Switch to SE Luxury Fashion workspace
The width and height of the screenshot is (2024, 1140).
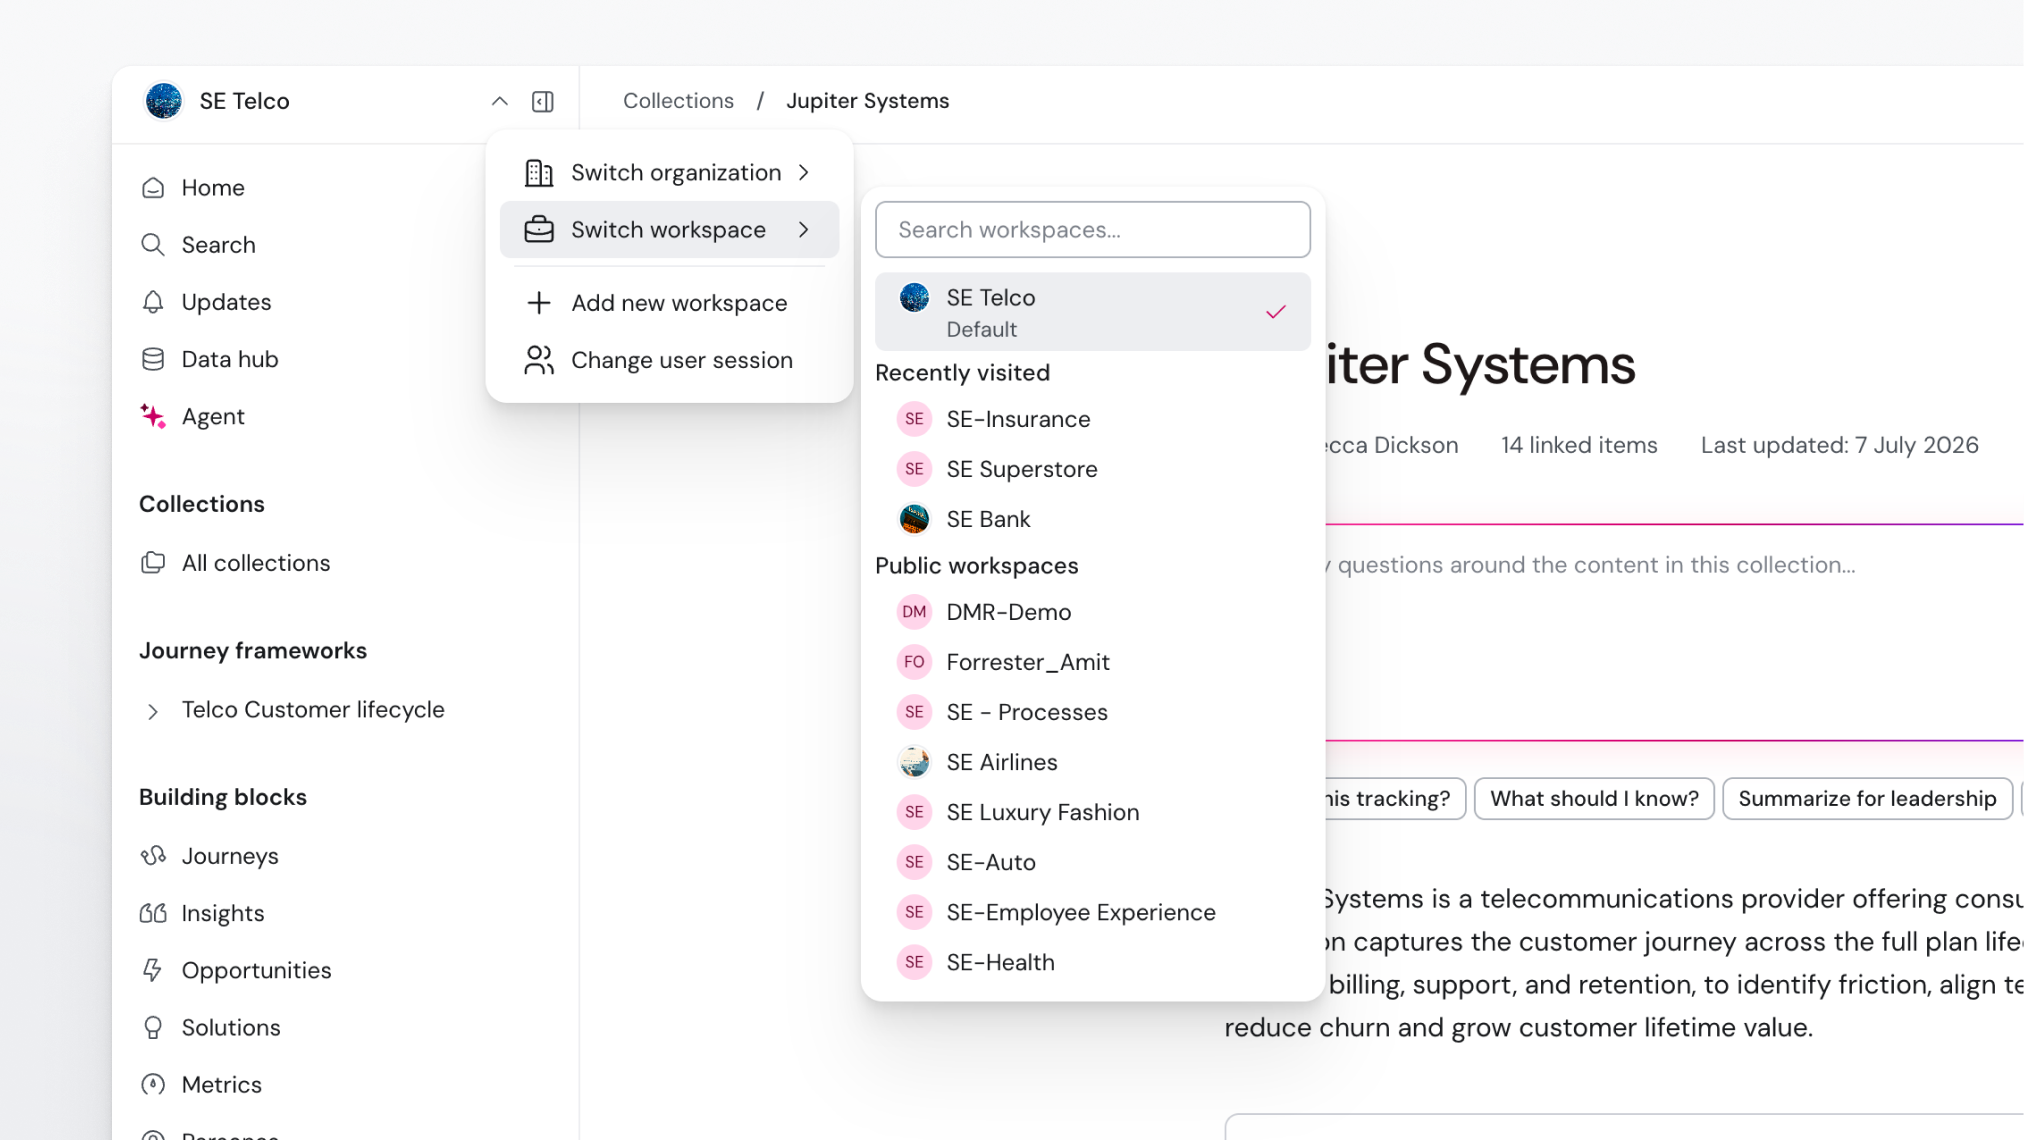tap(1093, 812)
